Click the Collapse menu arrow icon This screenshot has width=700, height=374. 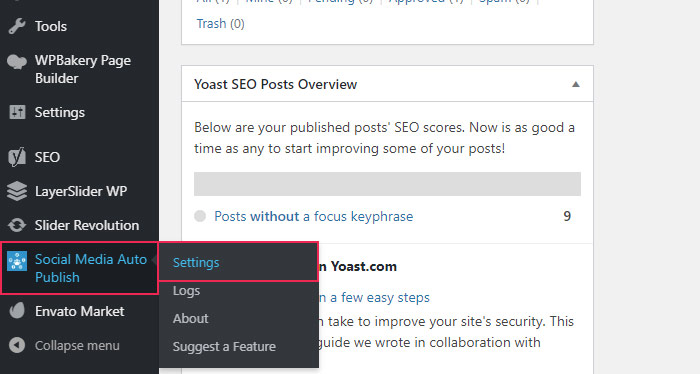pyautogui.click(x=17, y=345)
